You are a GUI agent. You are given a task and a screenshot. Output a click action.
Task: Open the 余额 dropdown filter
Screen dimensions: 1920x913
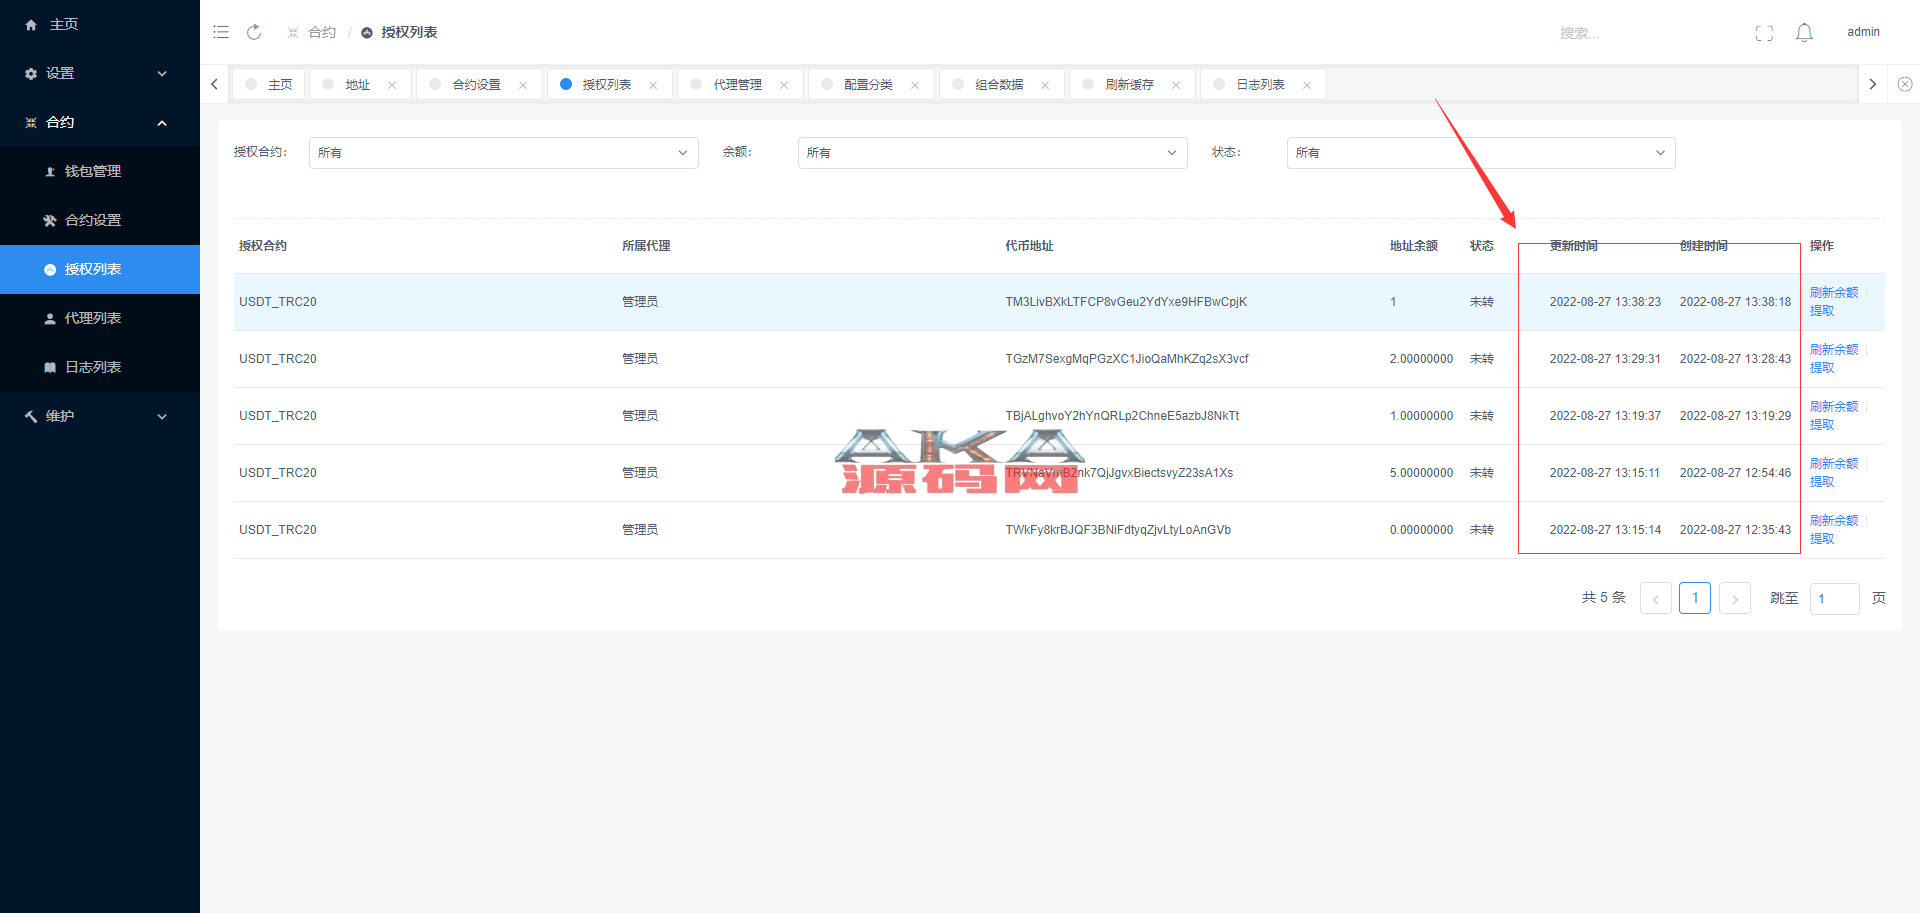(992, 153)
